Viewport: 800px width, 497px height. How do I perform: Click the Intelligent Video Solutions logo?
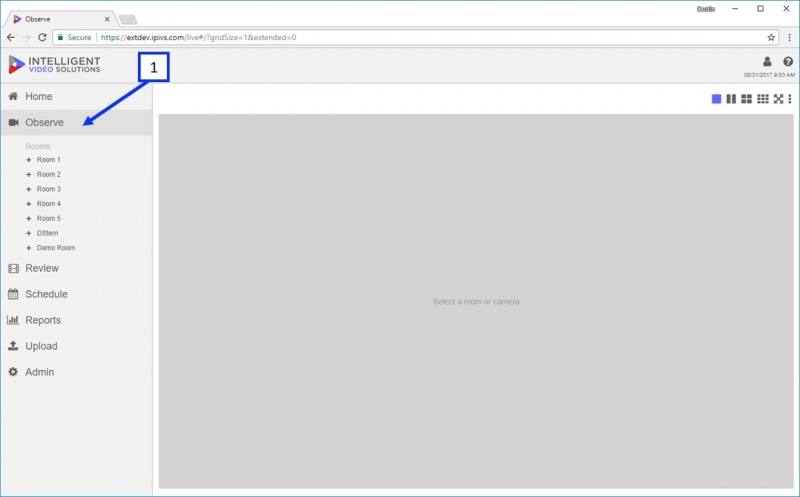click(54, 65)
